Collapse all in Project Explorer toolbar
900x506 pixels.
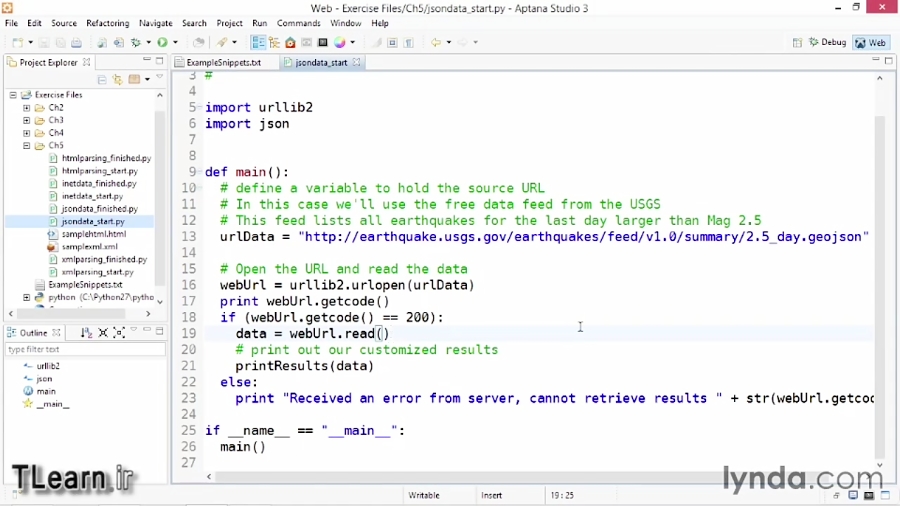click(x=102, y=79)
